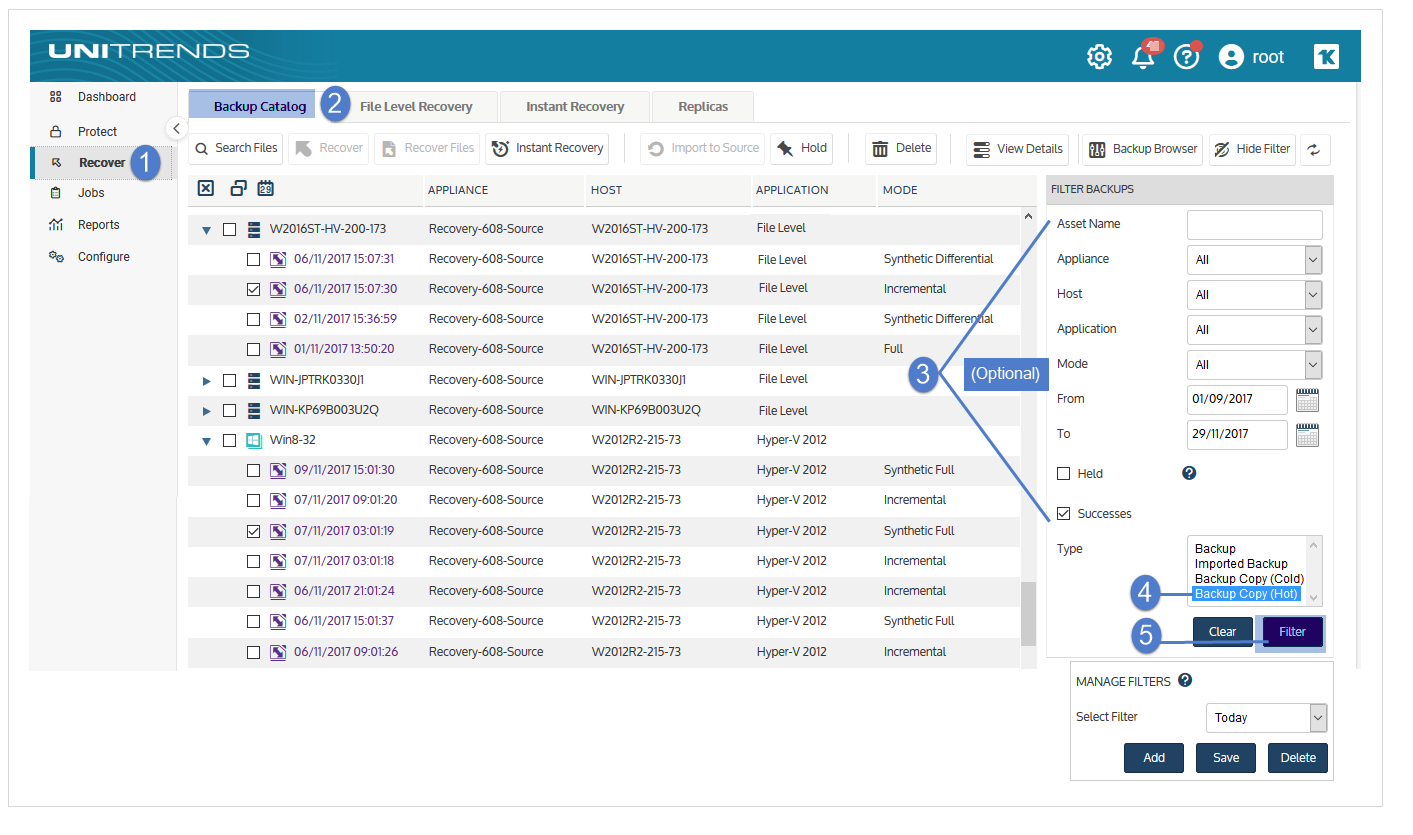Check the Win8-32 asset box
Viewport: 1413px width, 835px height.
coord(229,440)
